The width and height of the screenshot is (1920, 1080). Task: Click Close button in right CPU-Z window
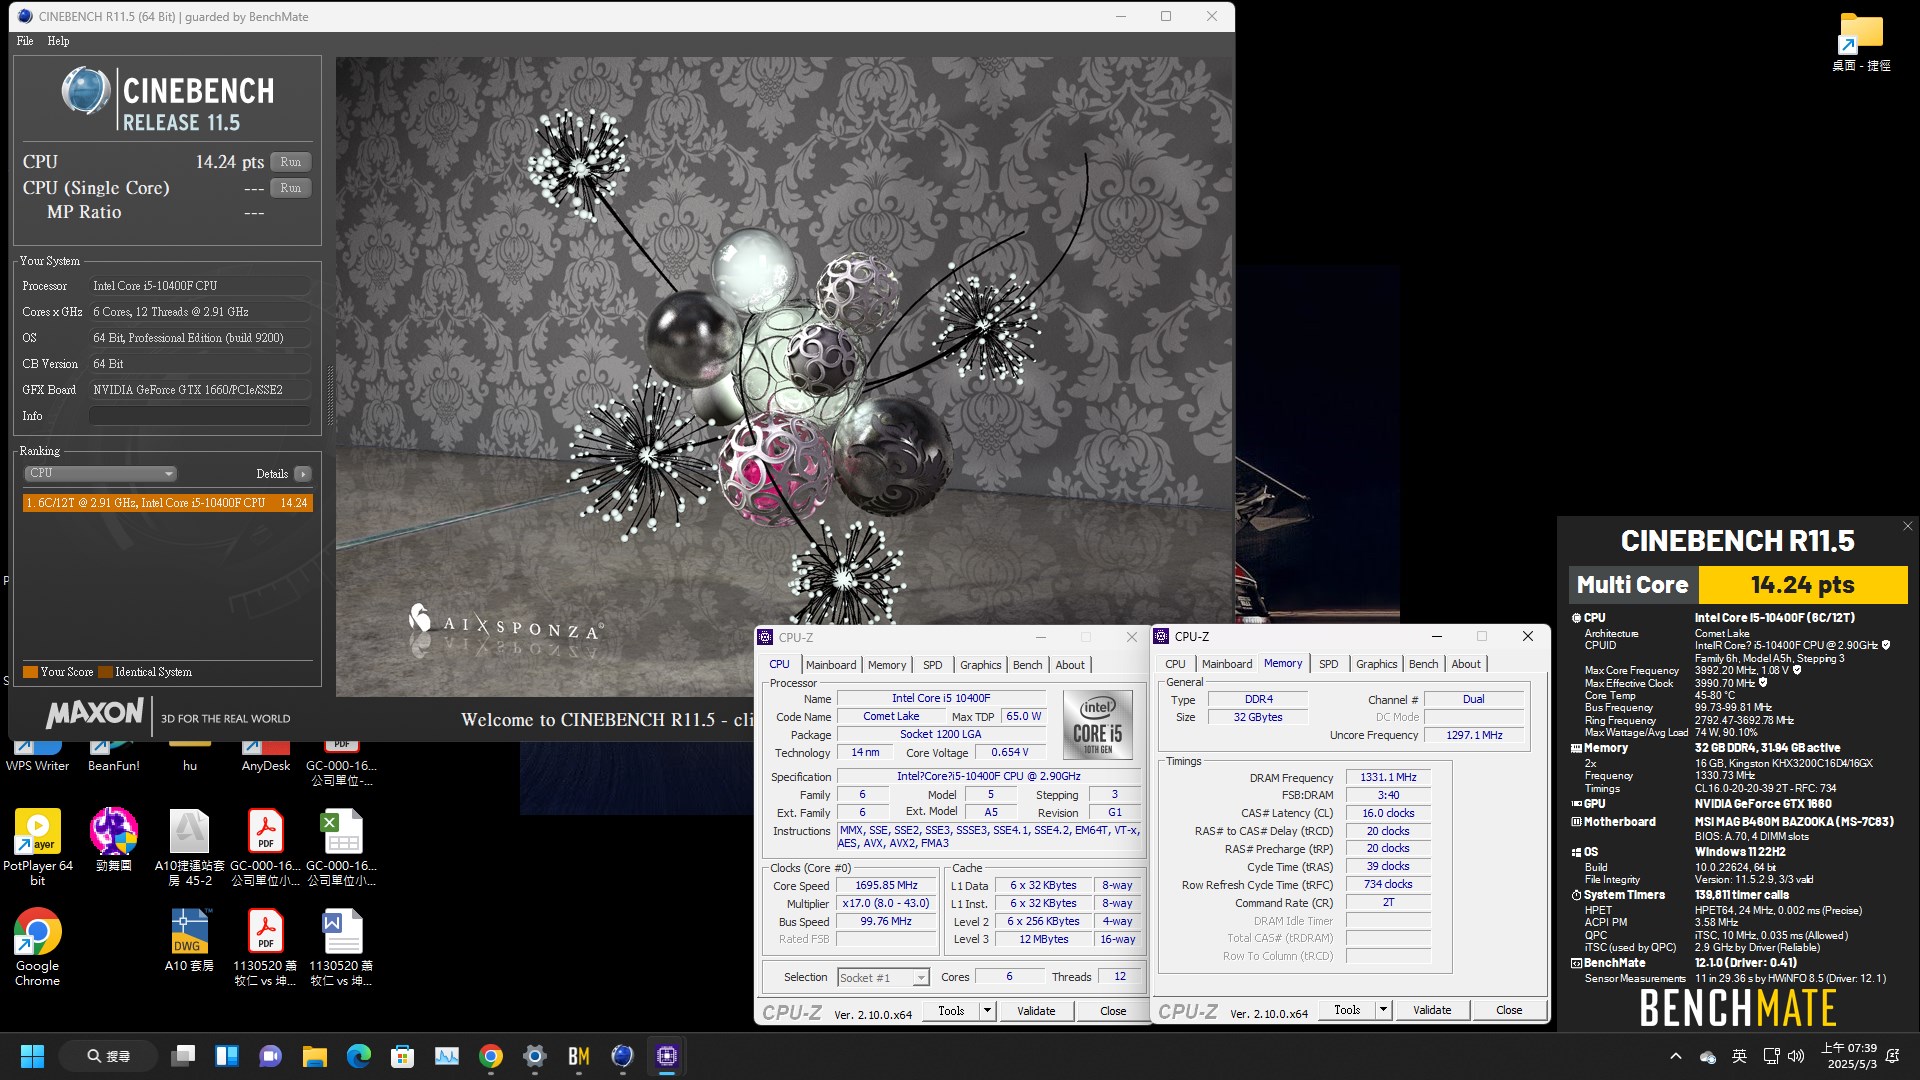1509,1010
